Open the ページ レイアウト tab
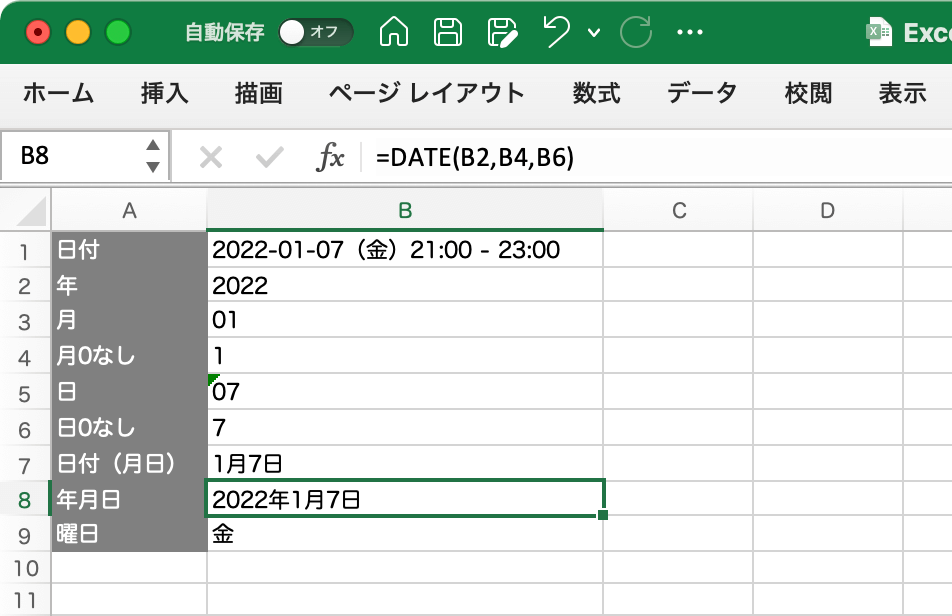Screen dimensions: 952x616 (427, 94)
